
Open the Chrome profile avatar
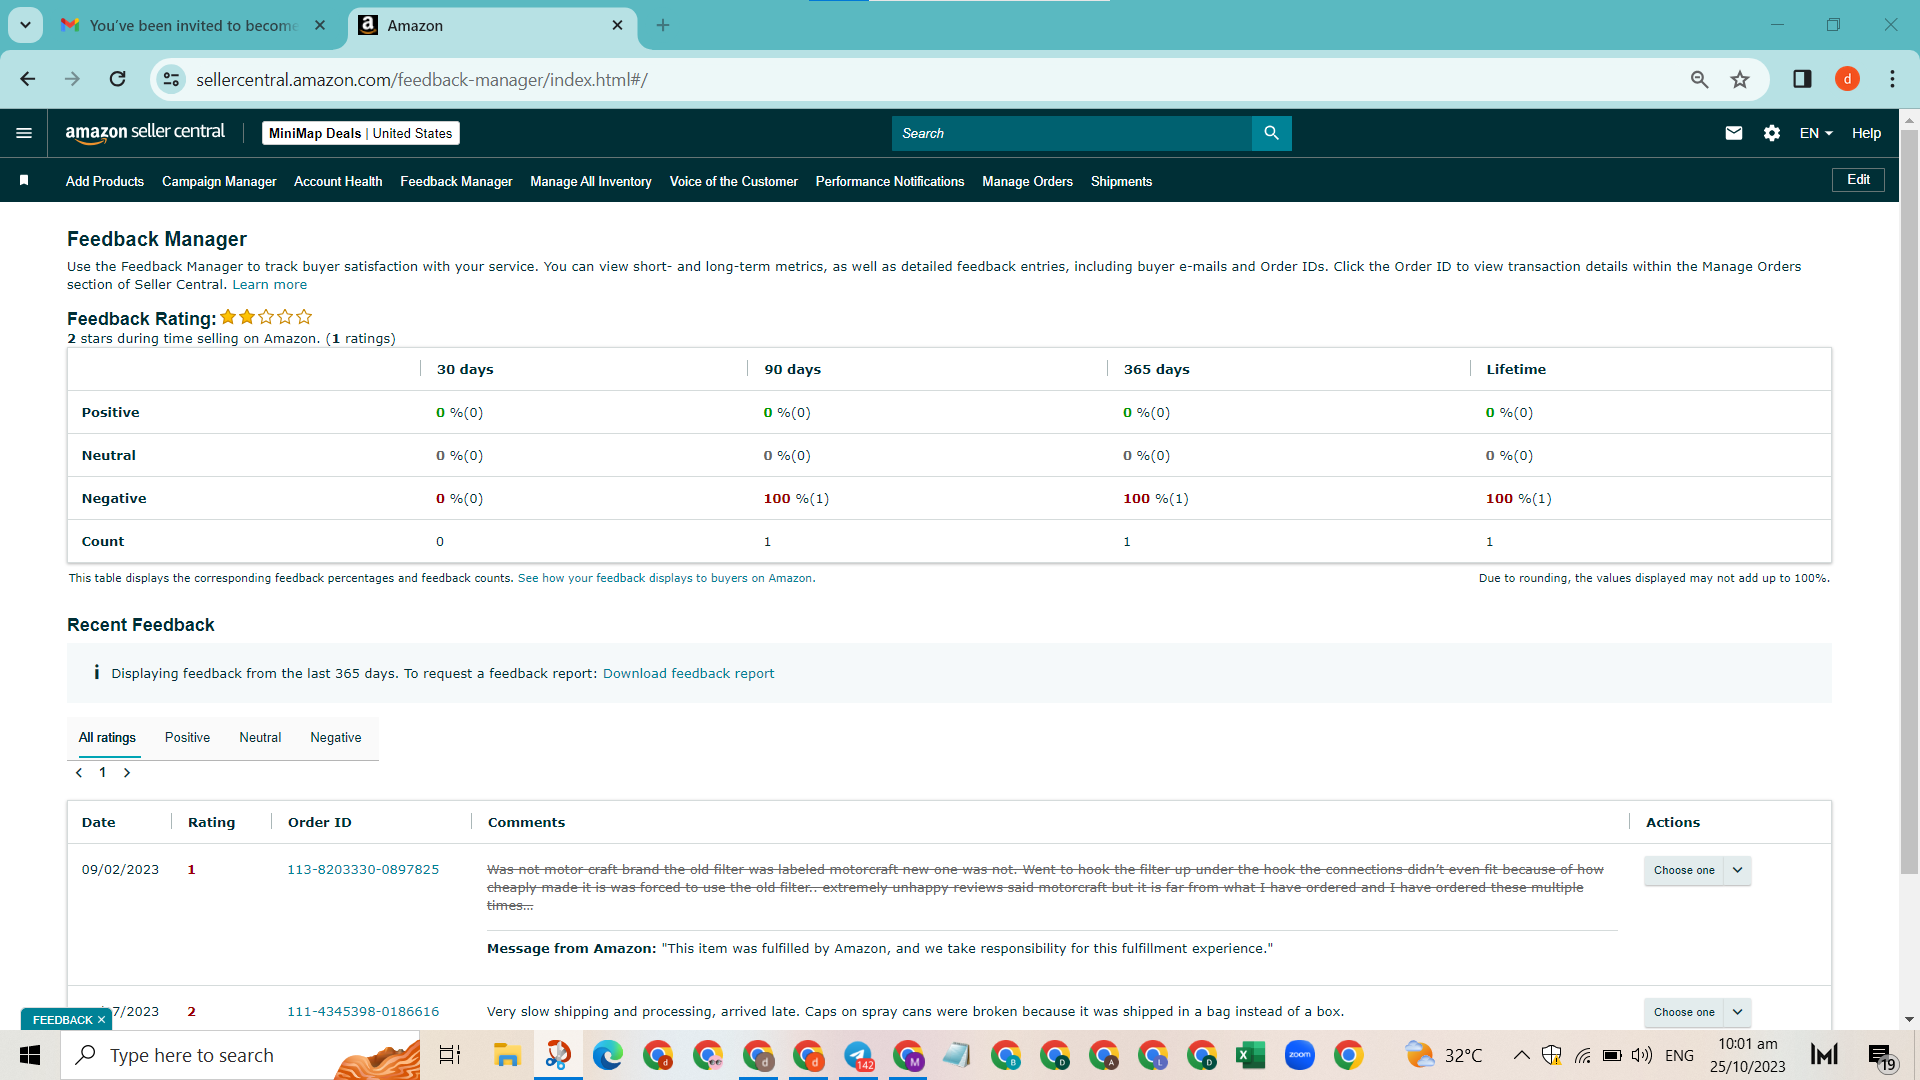tap(1847, 79)
